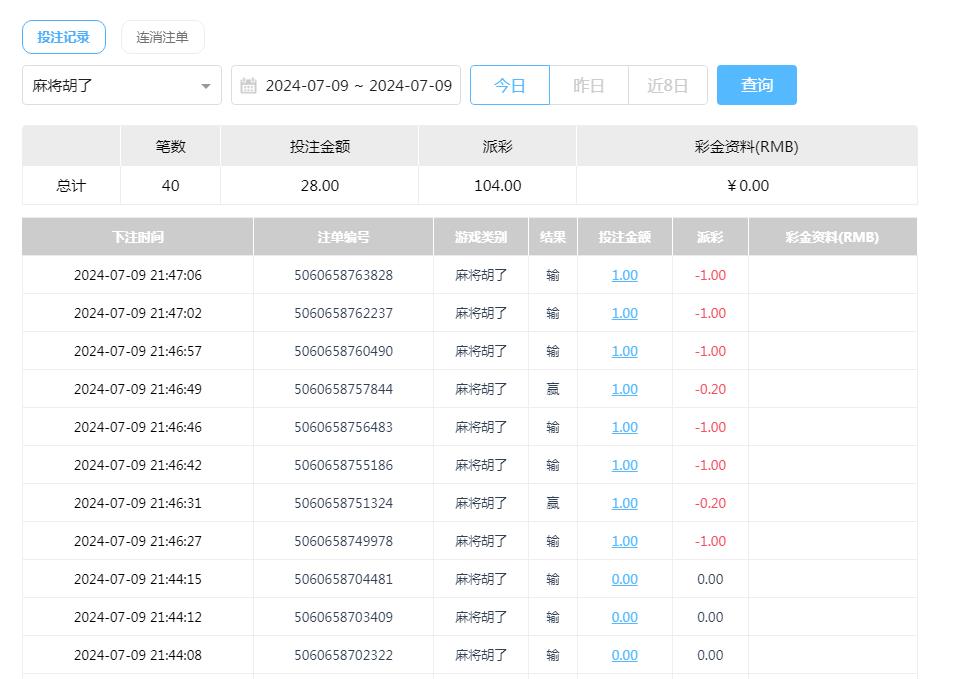Click the date range input field

(x=350, y=85)
